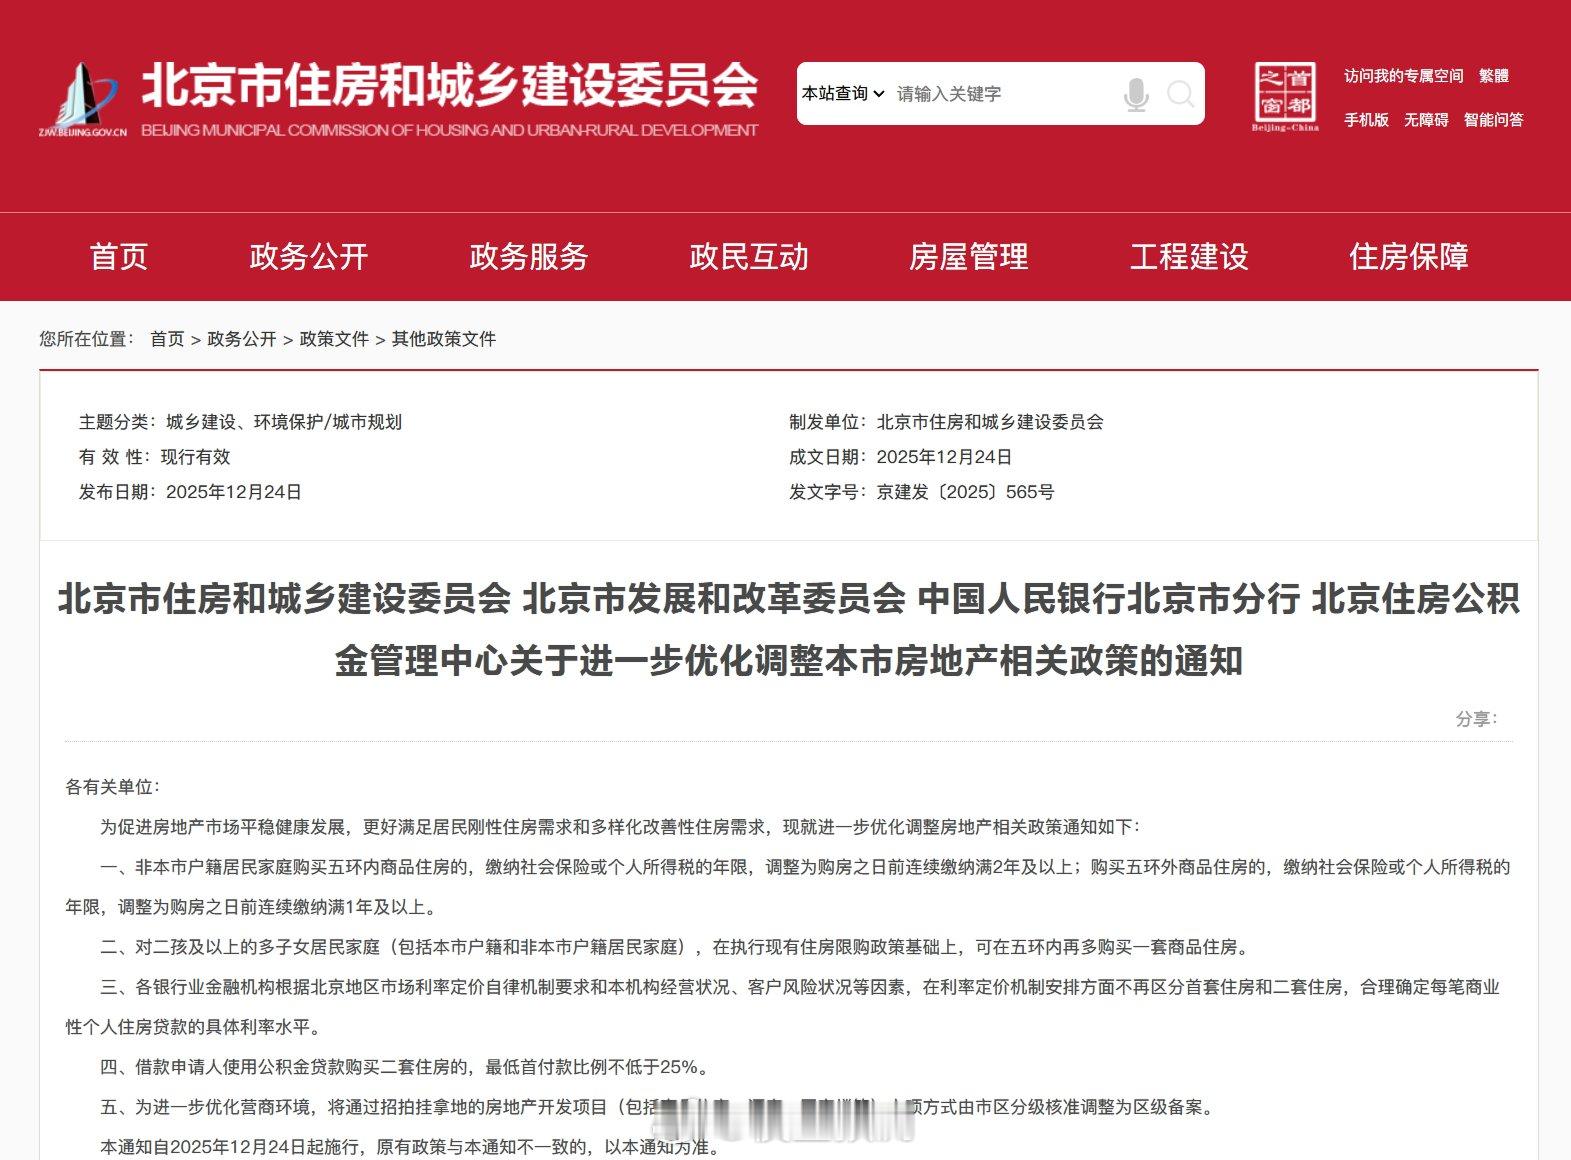Click paragraph 二 about 多子女居民家庭
The image size is (1571, 1160).
[675, 947]
